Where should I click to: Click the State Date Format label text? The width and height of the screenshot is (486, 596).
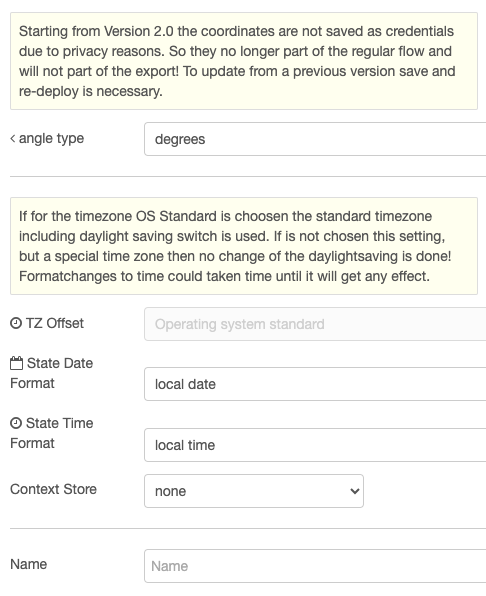coord(51,373)
